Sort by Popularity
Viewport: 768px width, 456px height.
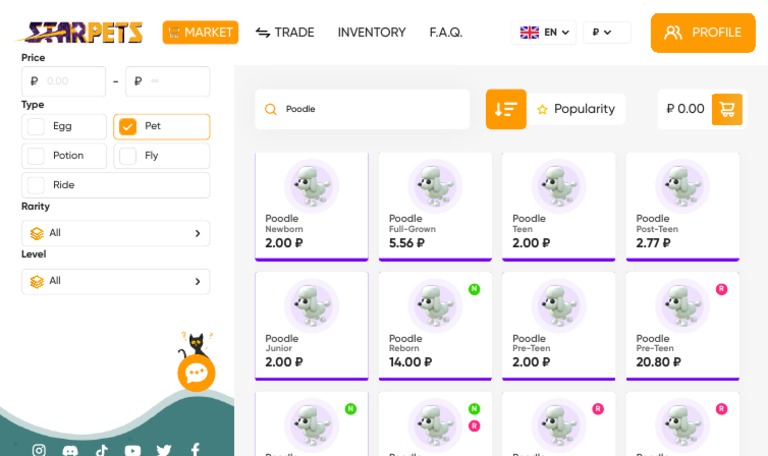576,109
